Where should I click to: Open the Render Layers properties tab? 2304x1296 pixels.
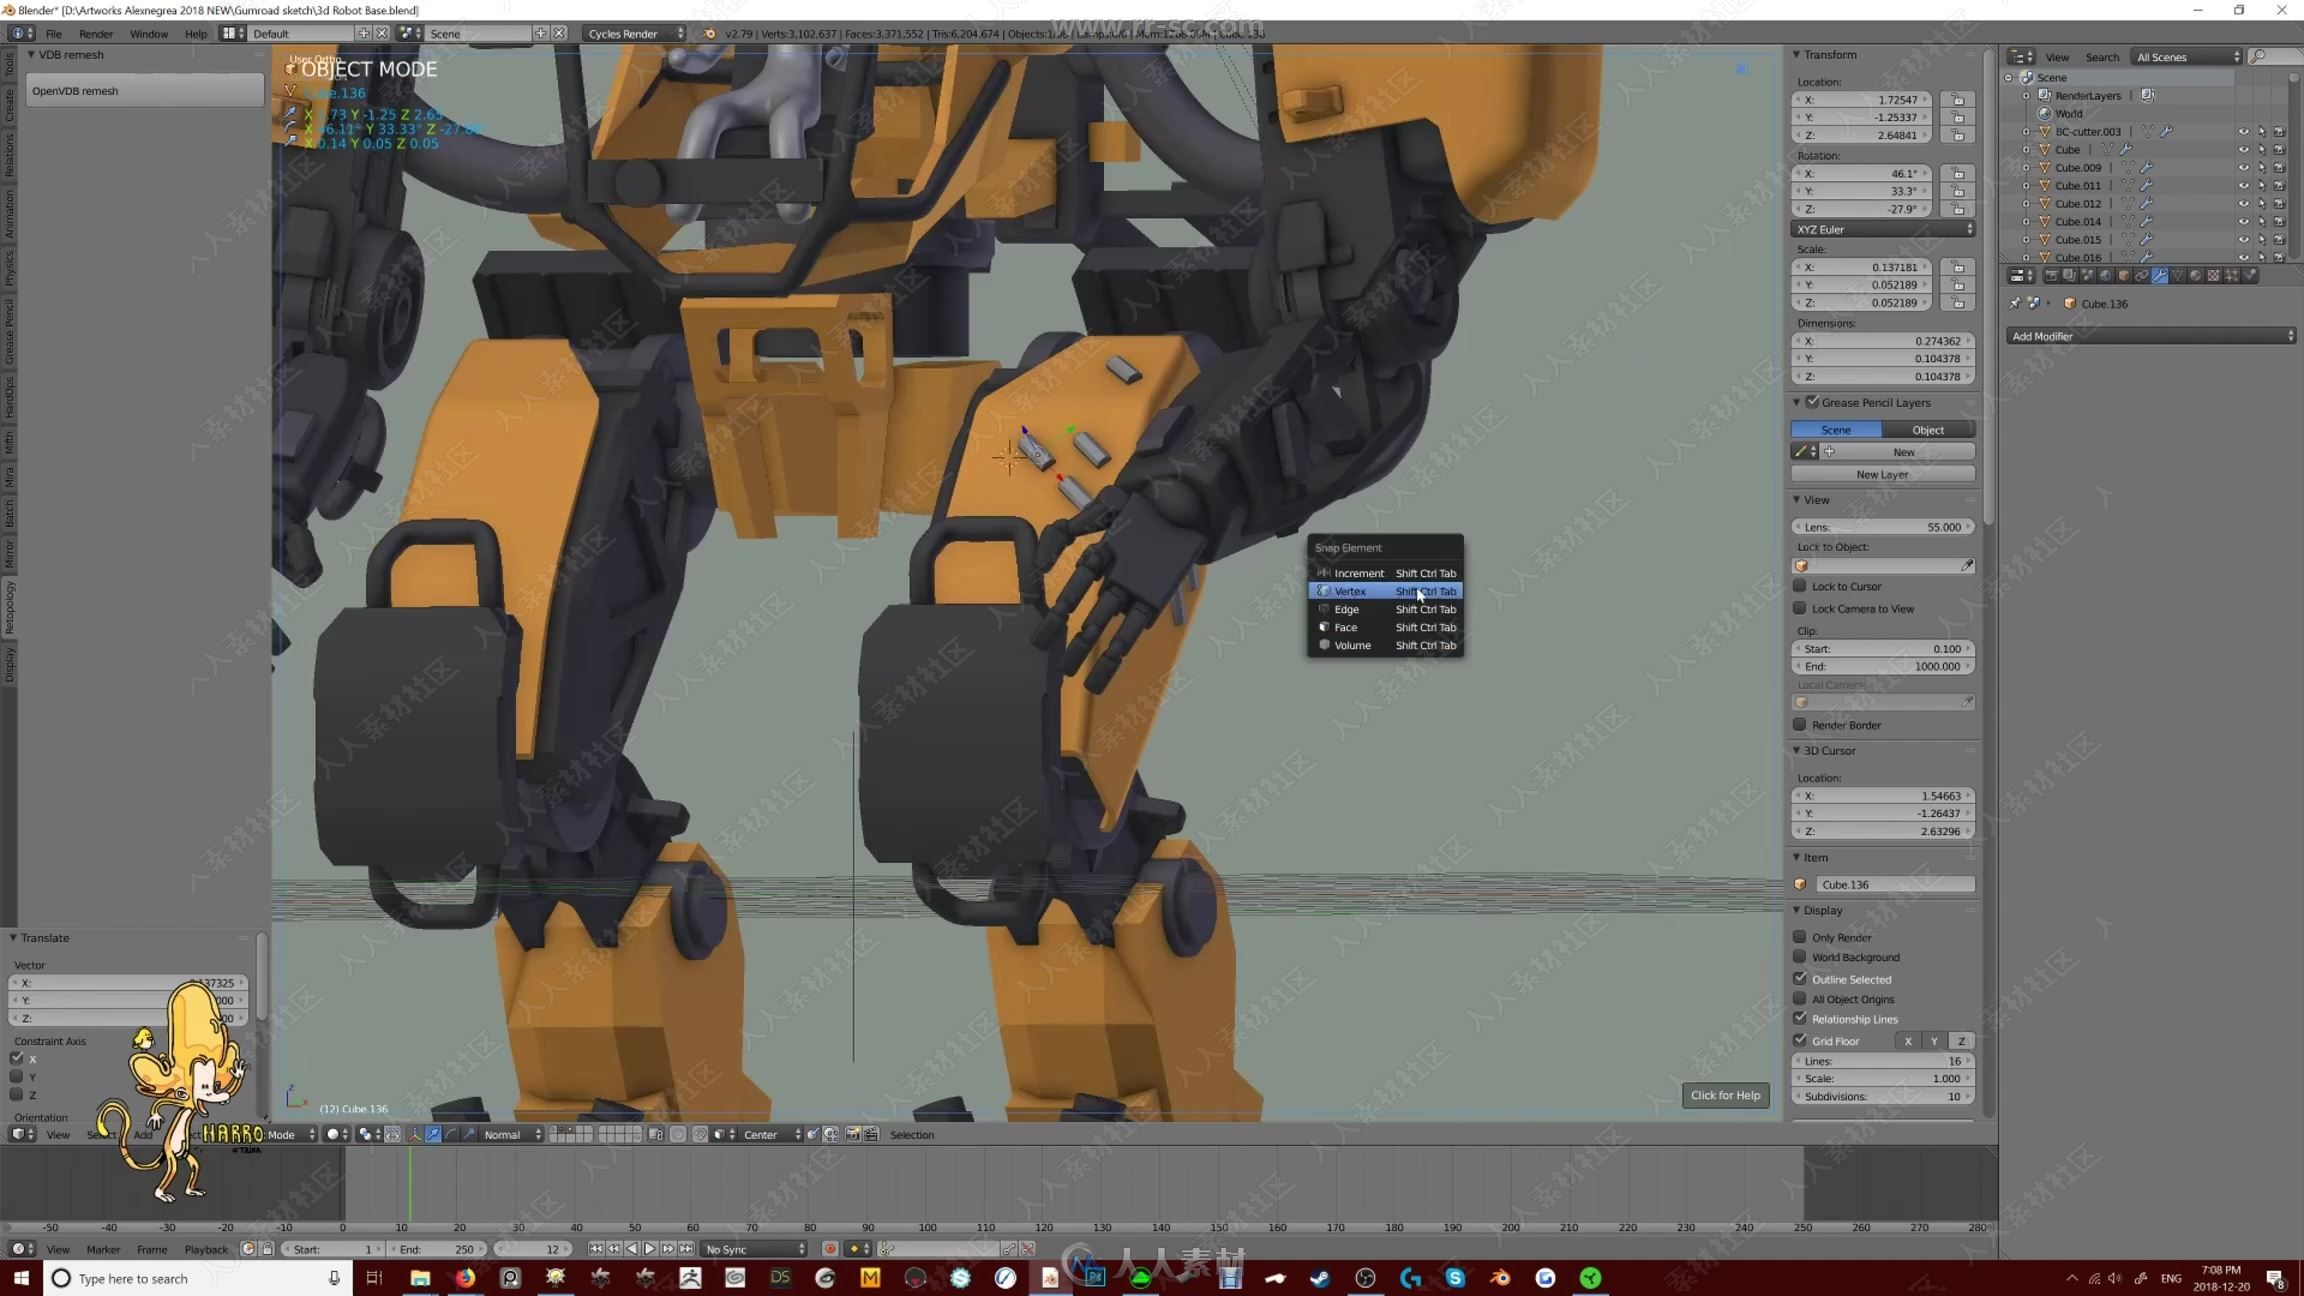point(2070,276)
